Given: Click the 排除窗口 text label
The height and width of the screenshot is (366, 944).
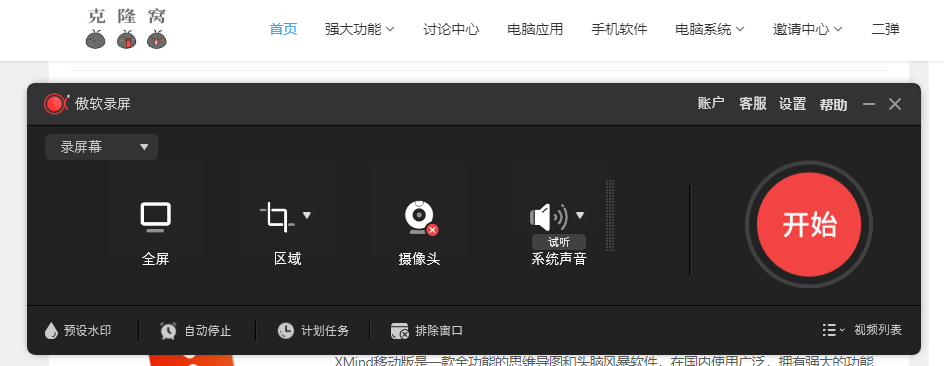Looking at the screenshot, I should pyautogui.click(x=439, y=330).
